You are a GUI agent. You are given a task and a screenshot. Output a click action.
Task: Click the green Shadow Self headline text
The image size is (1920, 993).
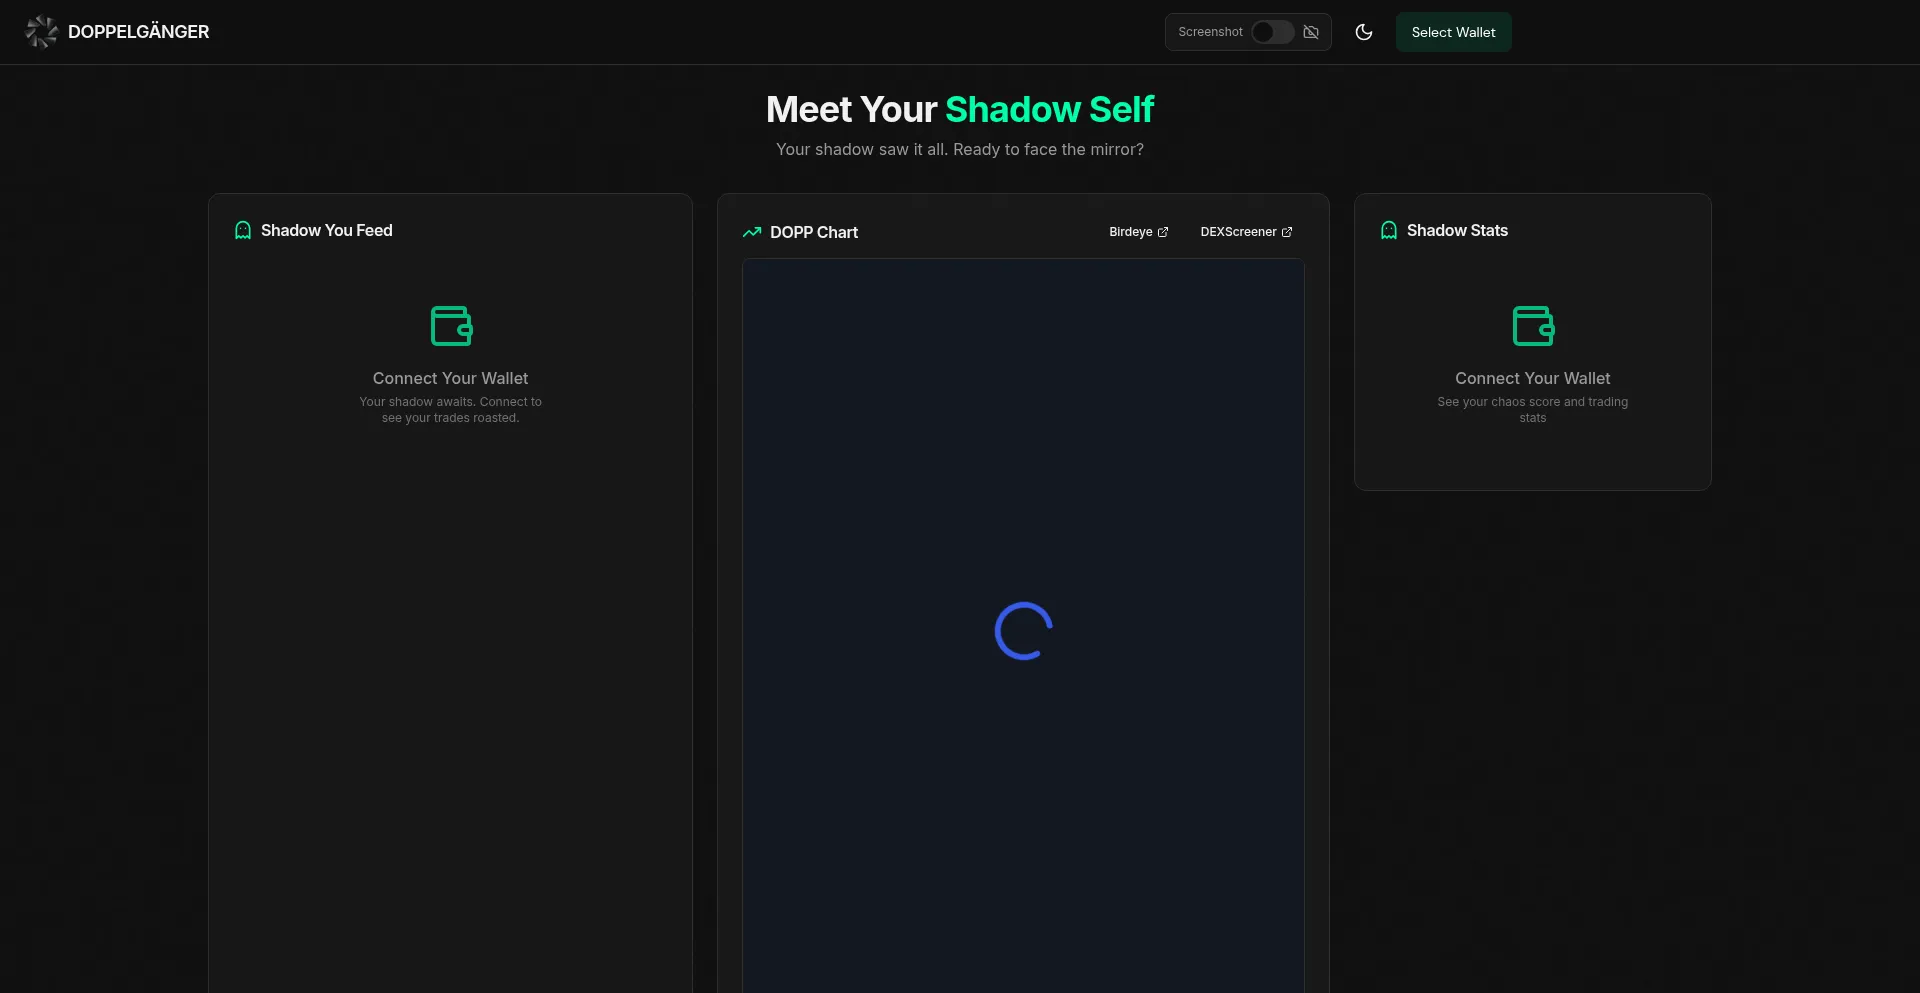(1049, 110)
